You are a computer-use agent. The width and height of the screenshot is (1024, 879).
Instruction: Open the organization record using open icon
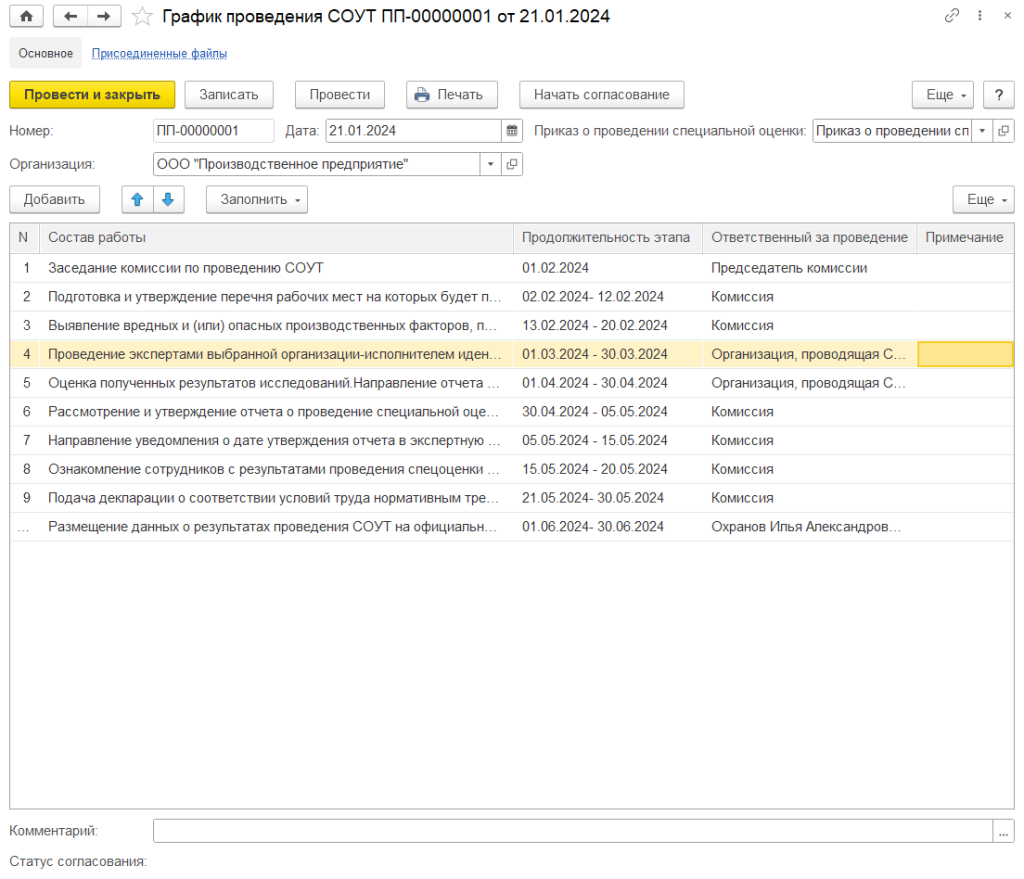512,164
